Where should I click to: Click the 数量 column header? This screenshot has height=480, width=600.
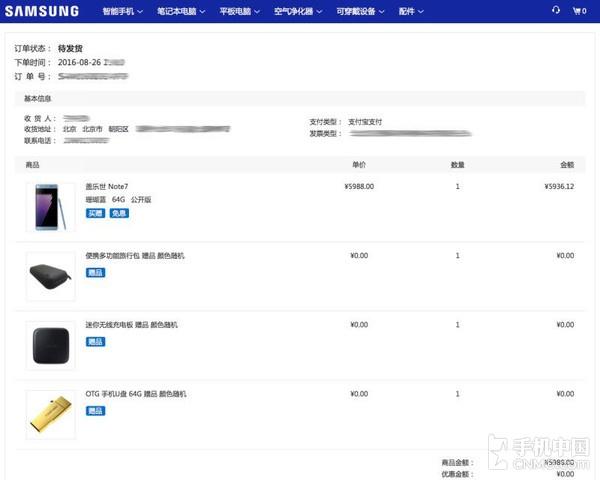coord(457,165)
